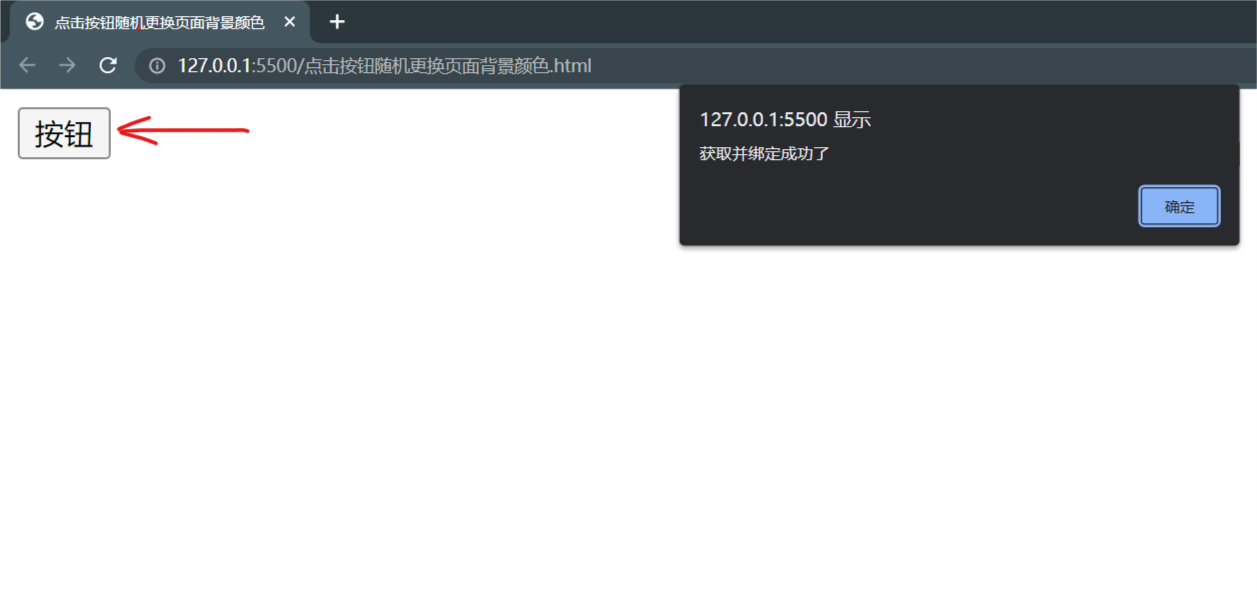Click the 按钮 button on the page
The width and height of the screenshot is (1257, 603).
tap(64, 133)
